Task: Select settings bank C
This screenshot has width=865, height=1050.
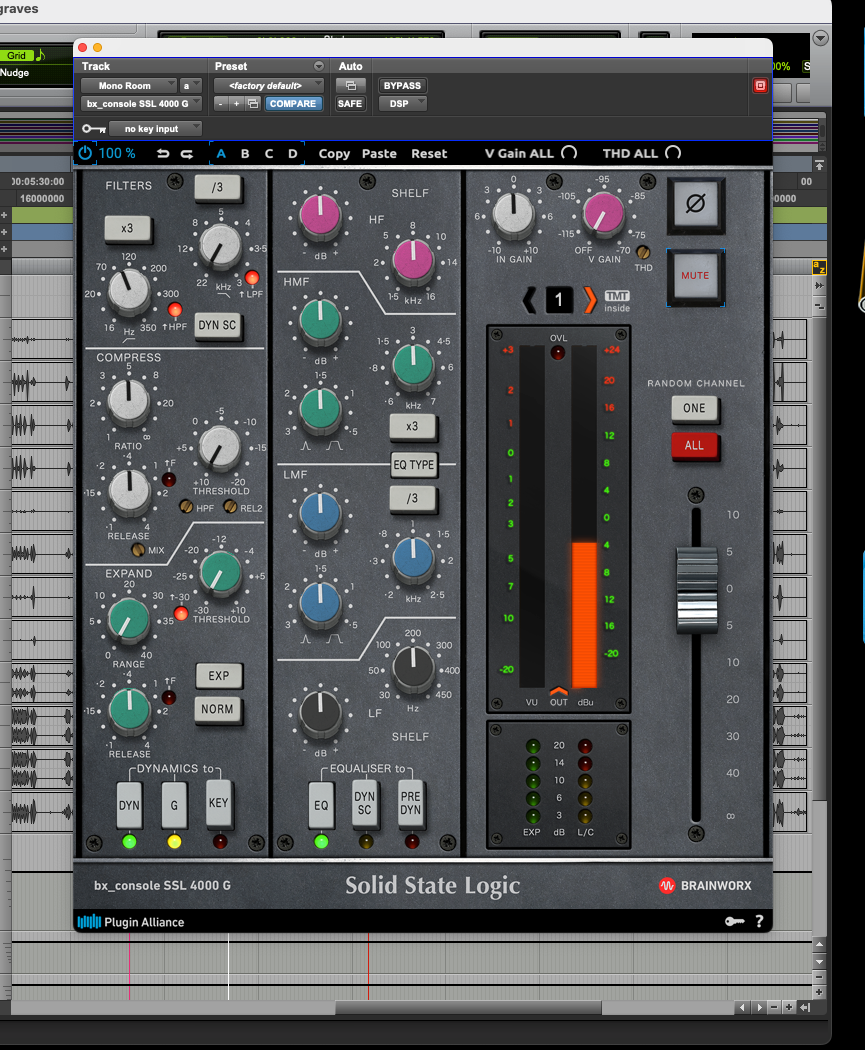Action: [268, 153]
